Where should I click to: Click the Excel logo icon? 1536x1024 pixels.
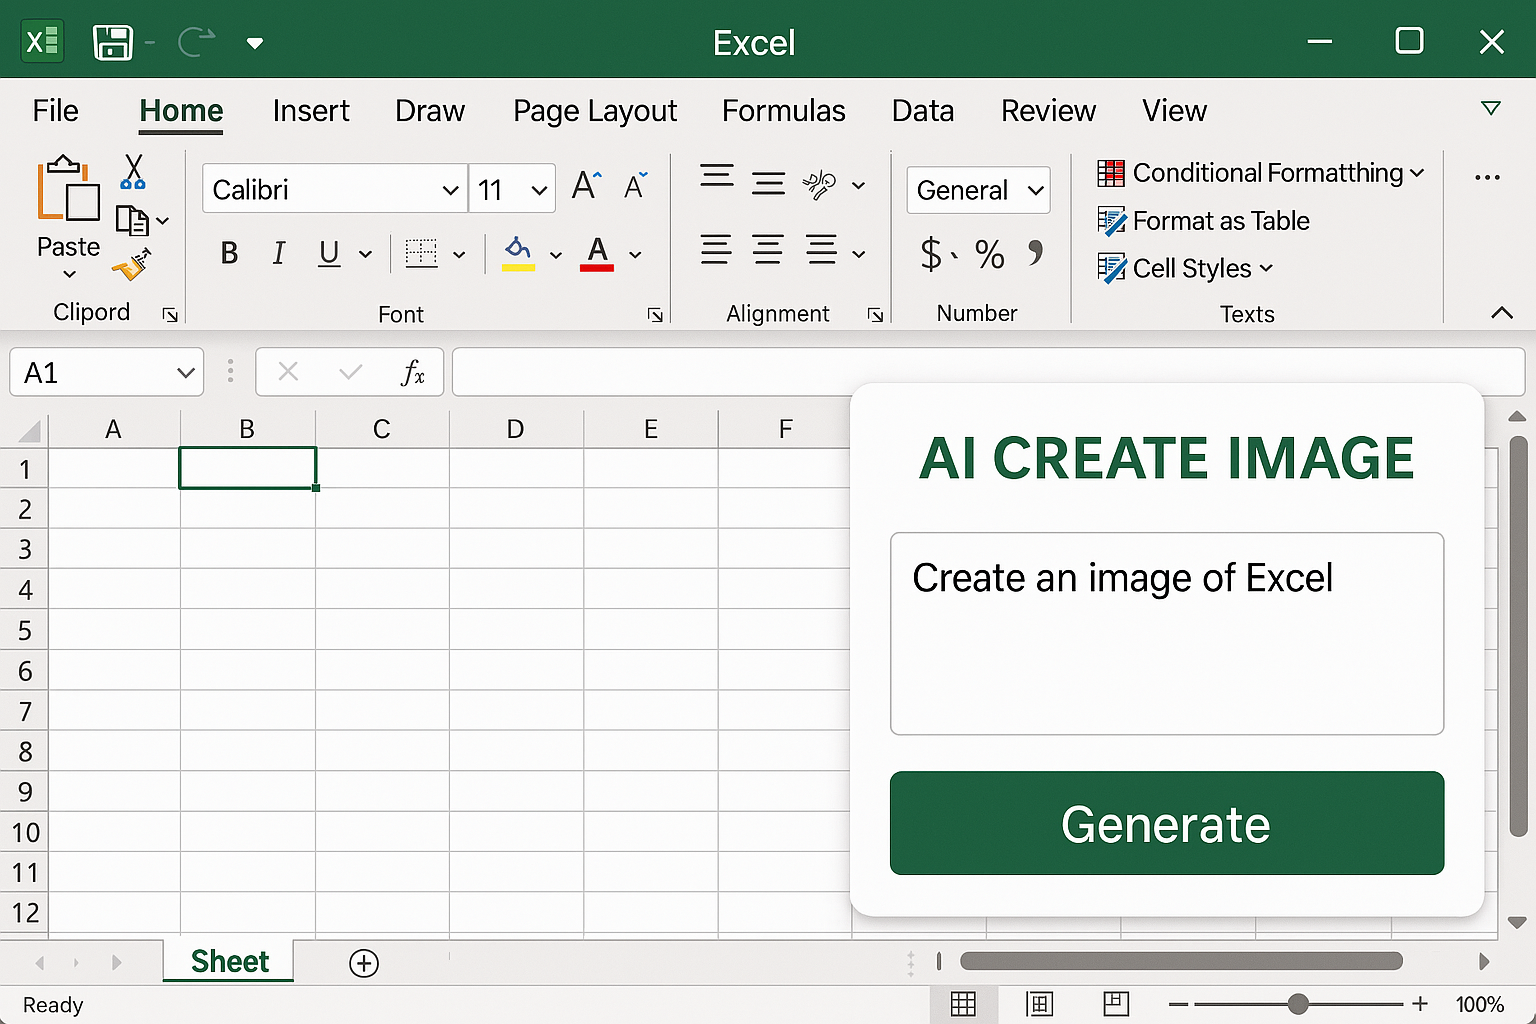pyautogui.click(x=42, y=42)
